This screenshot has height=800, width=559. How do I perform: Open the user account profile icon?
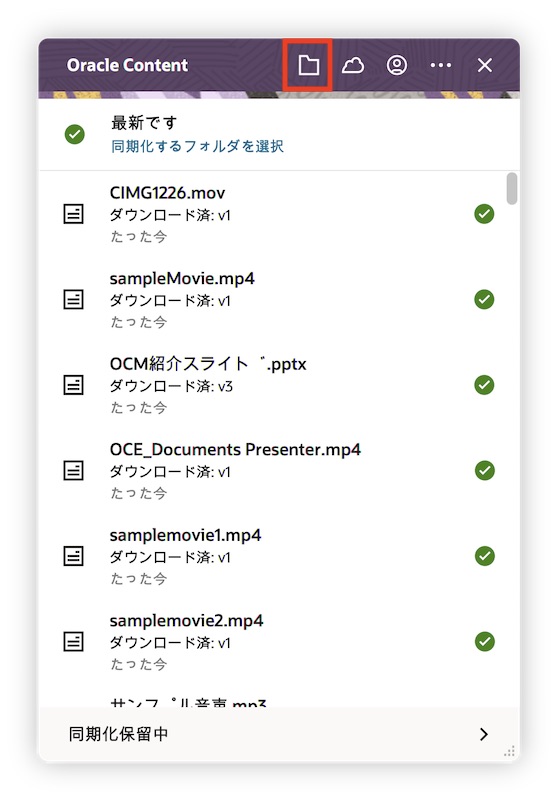point(397,65)
